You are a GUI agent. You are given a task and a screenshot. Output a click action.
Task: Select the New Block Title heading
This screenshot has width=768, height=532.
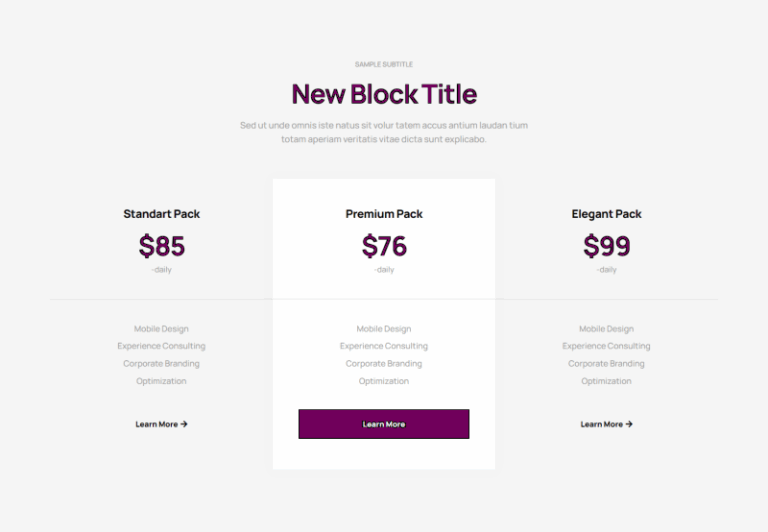tap(384, 94)
